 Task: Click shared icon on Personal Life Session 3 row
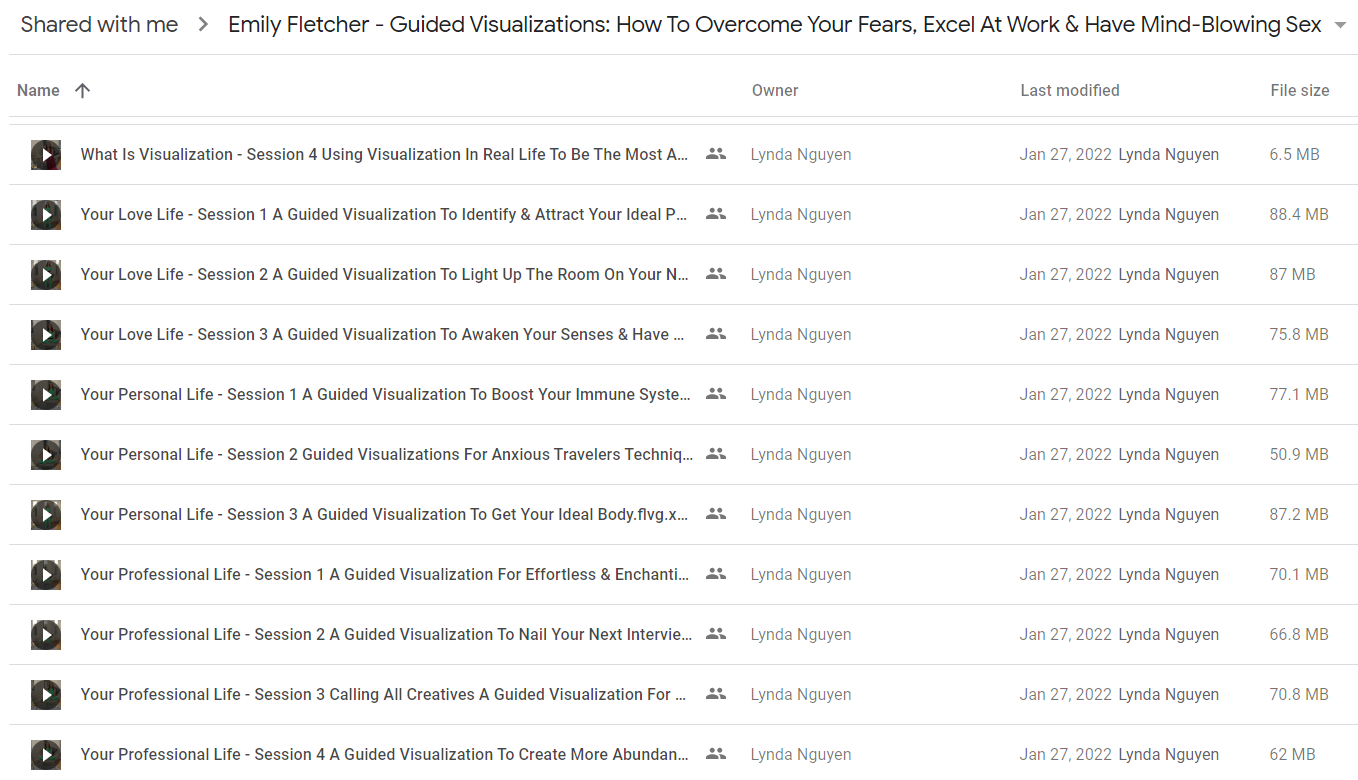tap(716, 514)
